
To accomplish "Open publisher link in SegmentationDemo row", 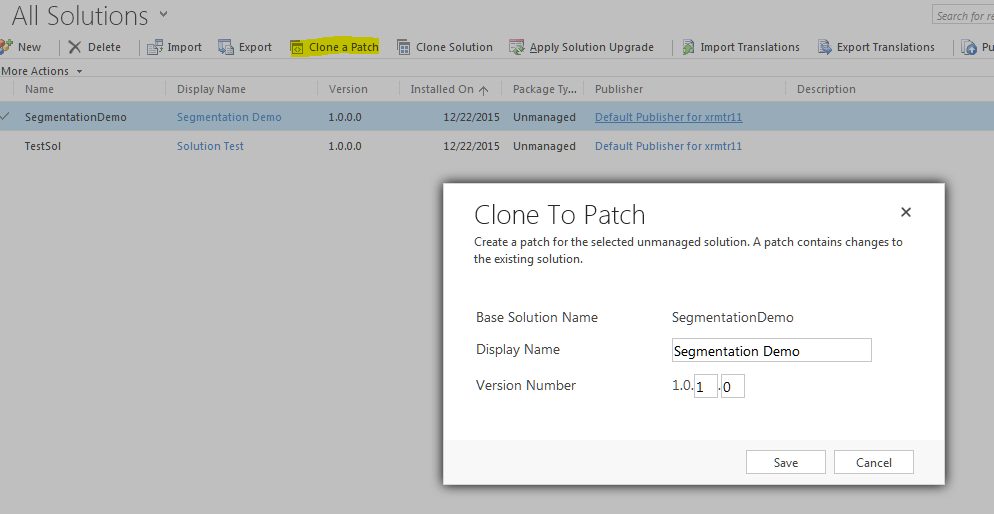I will click(668, 117).
